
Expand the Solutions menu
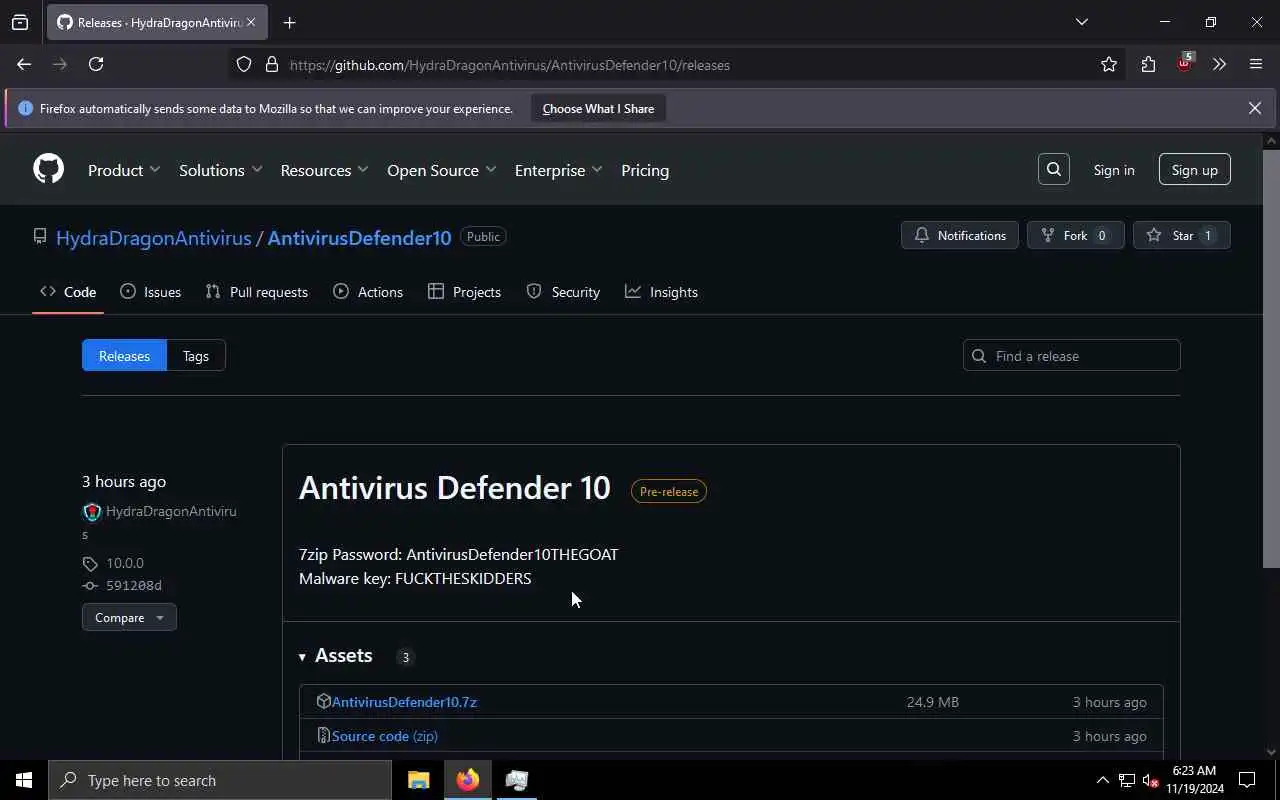tap(220, 170)
